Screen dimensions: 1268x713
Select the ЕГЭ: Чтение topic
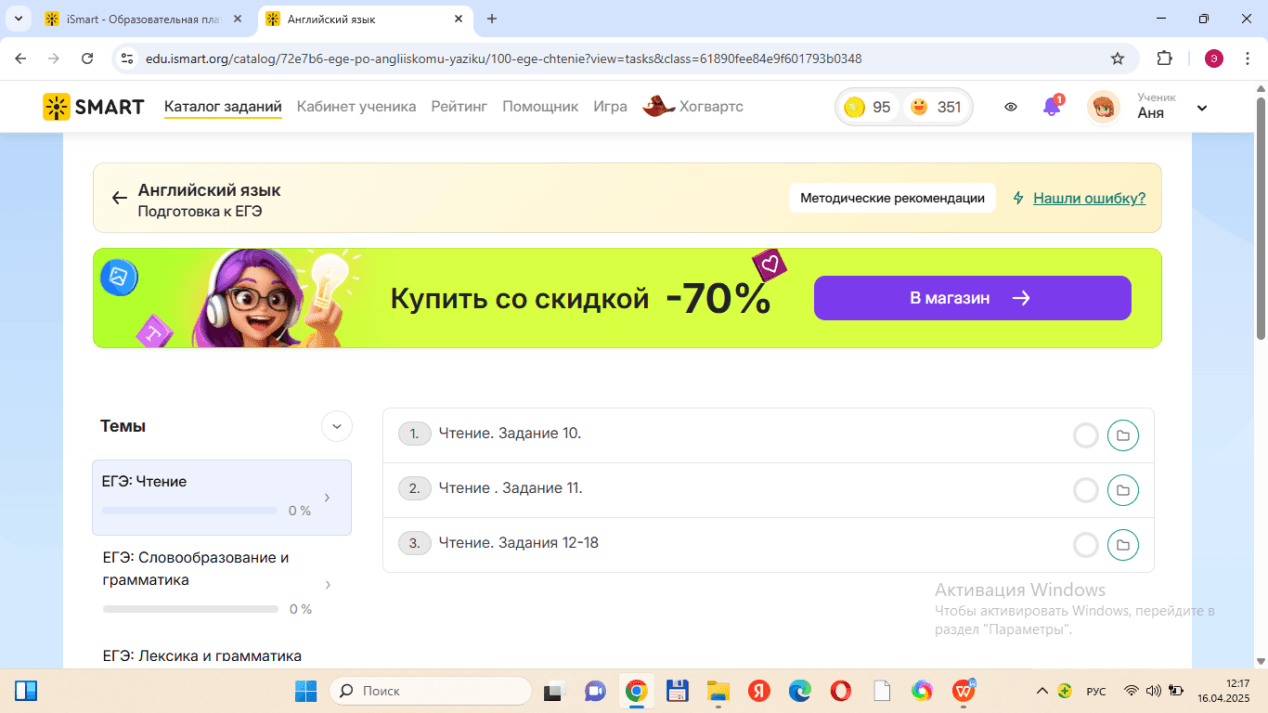(222, 497)
